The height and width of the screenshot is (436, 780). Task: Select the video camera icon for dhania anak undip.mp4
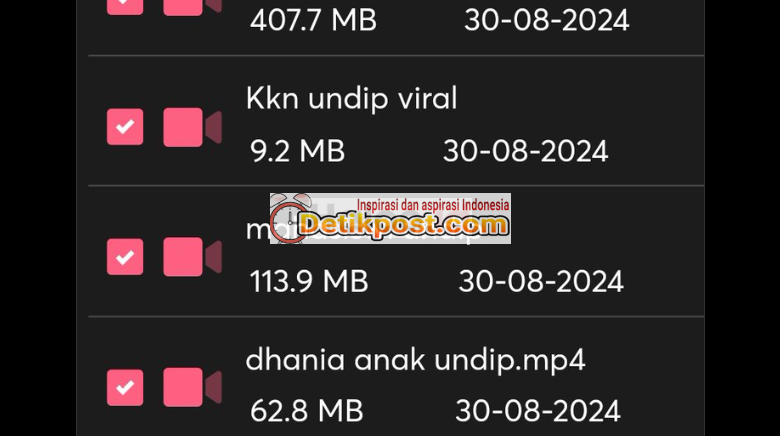tap(193, 387)
